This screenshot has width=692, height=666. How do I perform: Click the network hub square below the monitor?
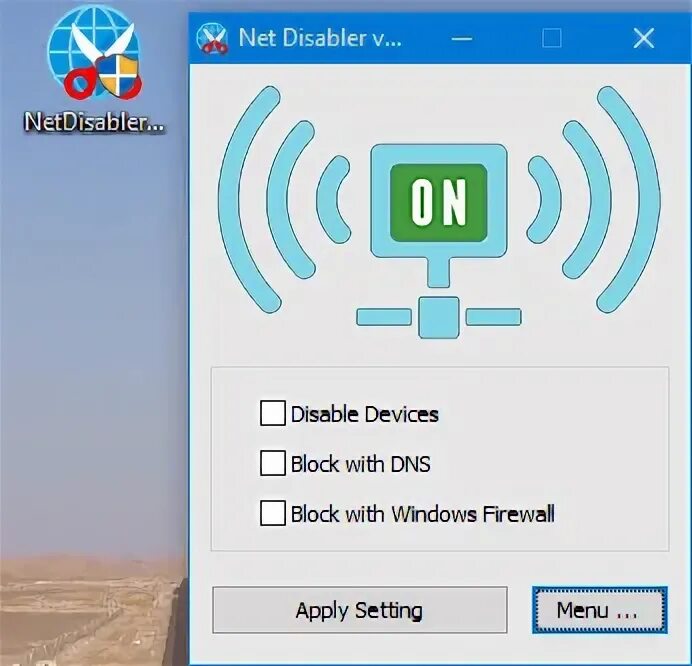439,317
